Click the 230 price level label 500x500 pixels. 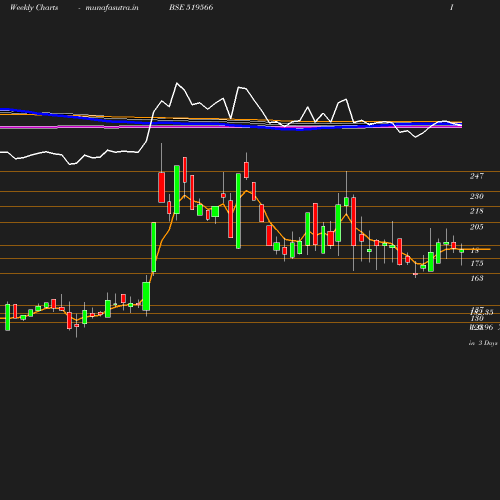coord(477,196)
